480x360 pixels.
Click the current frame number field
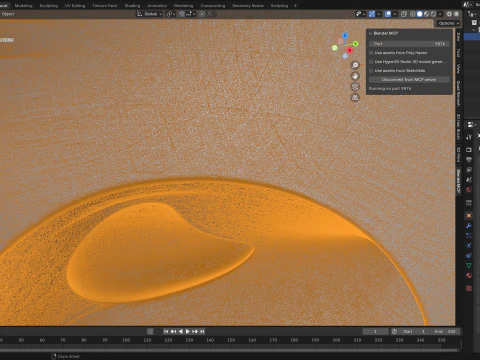coord(375,331)
